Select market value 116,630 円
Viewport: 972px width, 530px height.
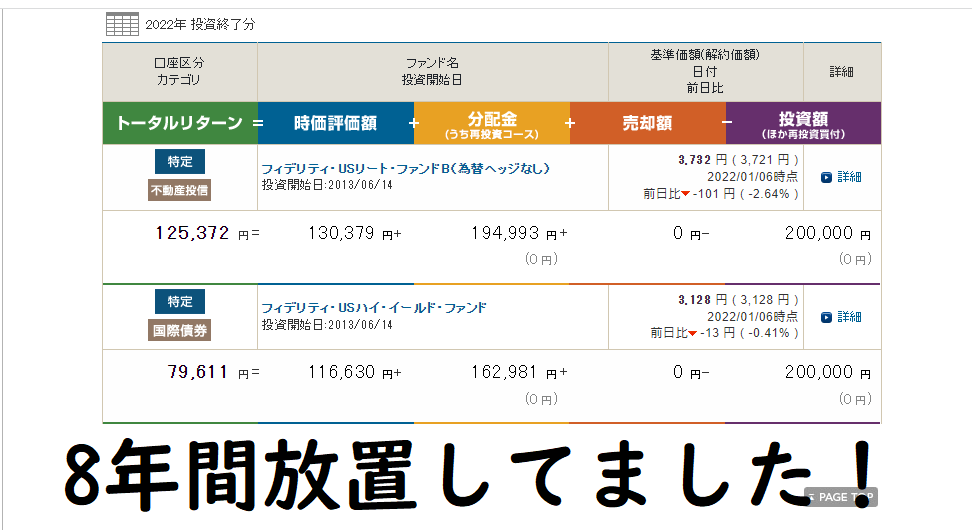point(350,373)
